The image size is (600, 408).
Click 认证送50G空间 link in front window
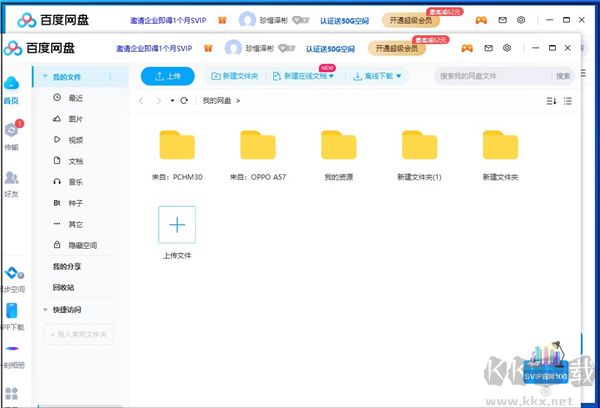(330, 49)
